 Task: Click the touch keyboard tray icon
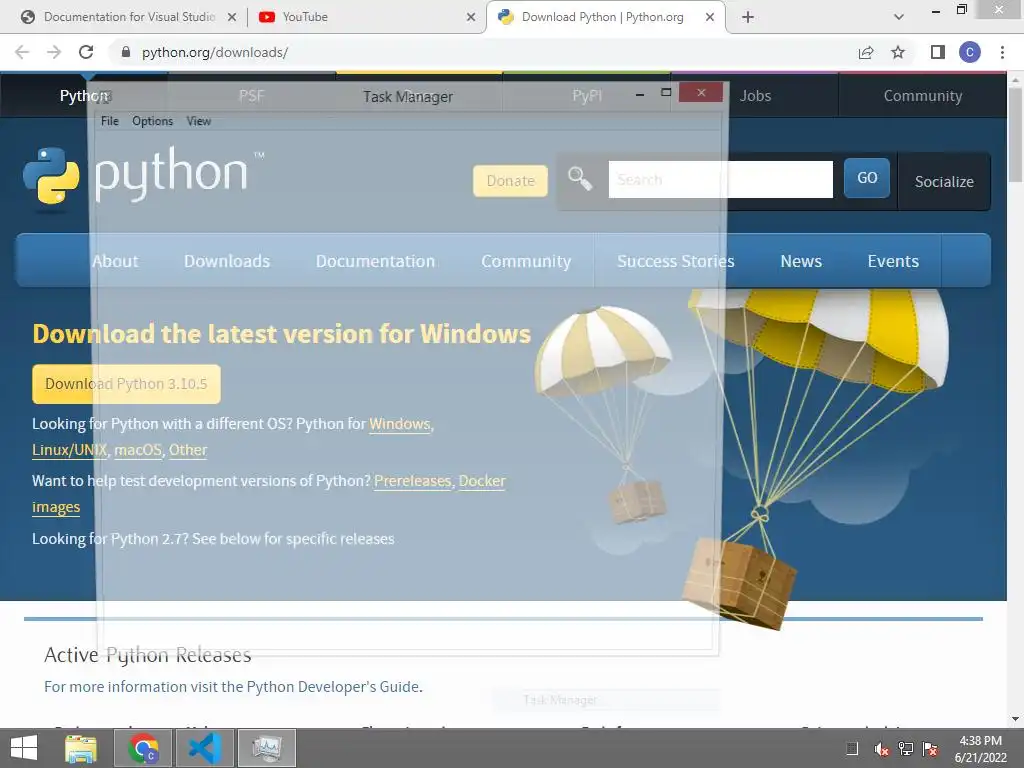[x=852, y=749]
